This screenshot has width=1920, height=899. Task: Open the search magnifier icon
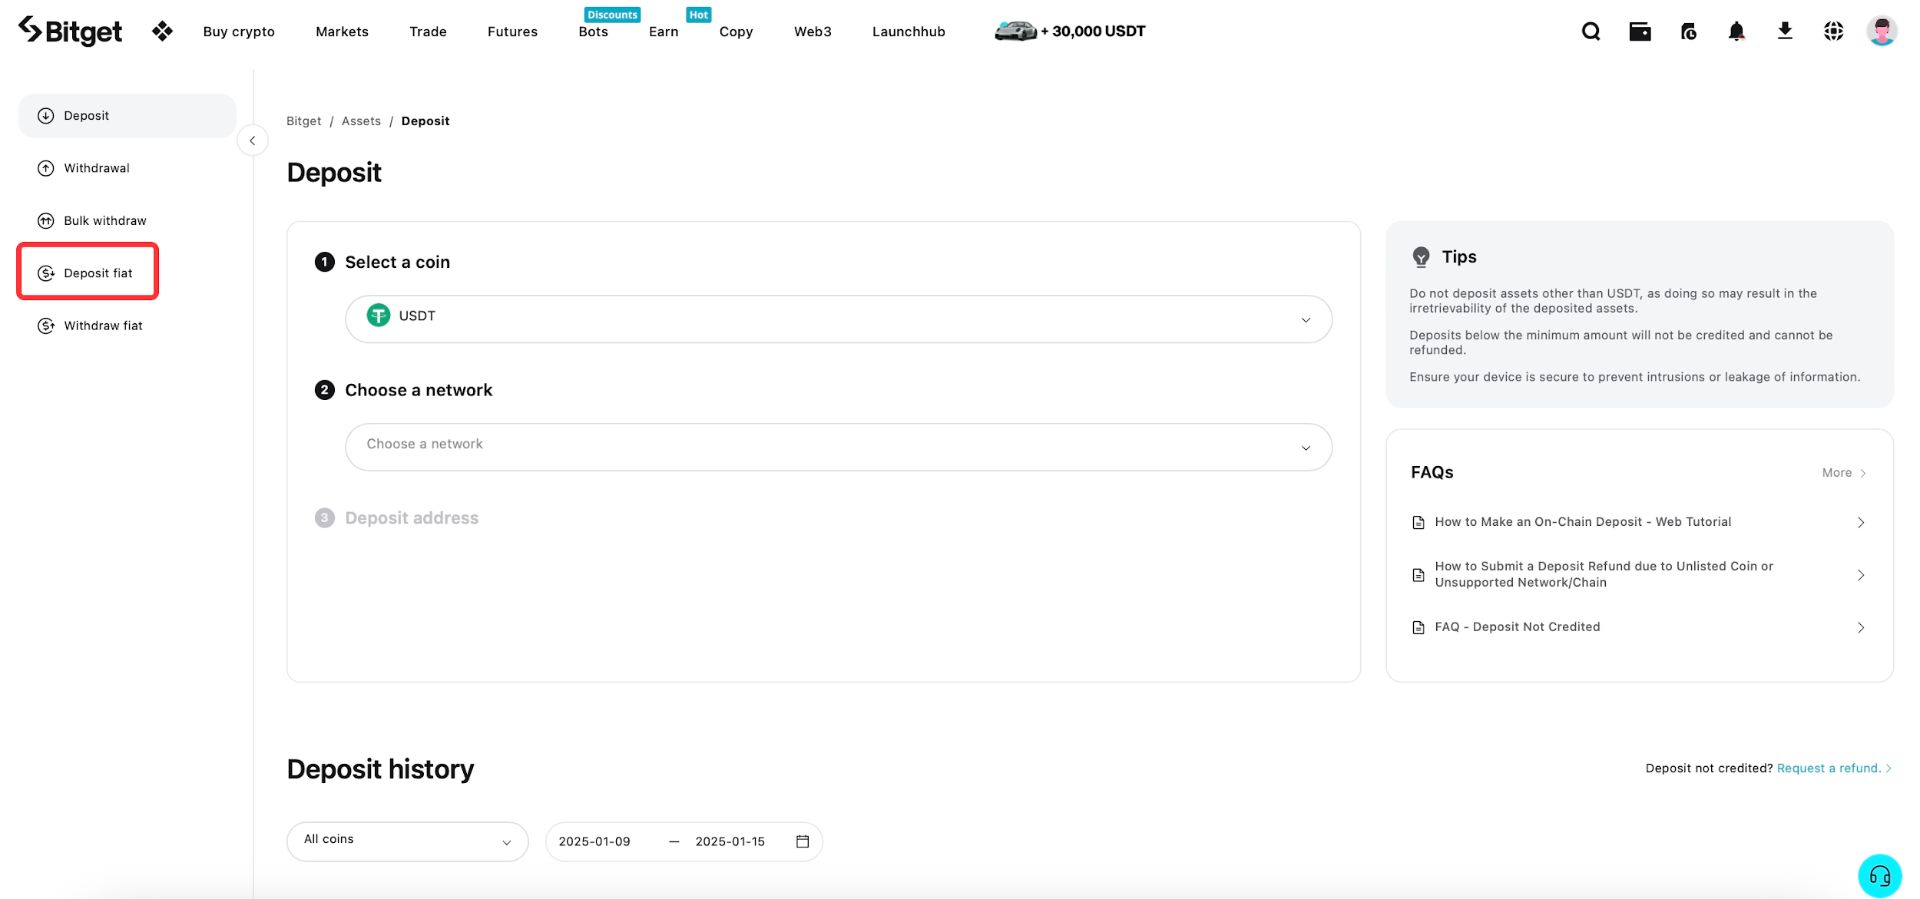[1591, 31]
